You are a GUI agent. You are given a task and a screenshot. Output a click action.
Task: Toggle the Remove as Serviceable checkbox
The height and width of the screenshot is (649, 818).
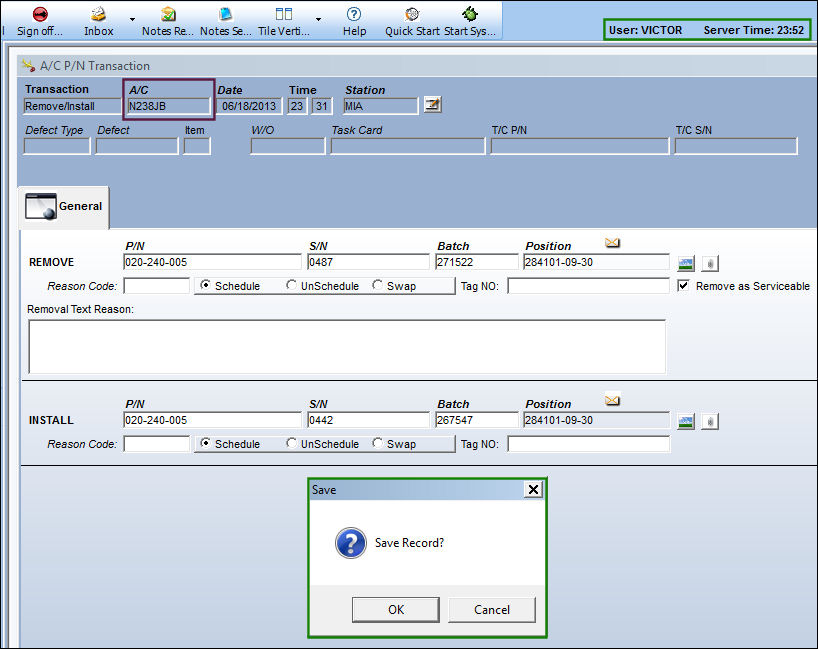(x=683, y=285)
